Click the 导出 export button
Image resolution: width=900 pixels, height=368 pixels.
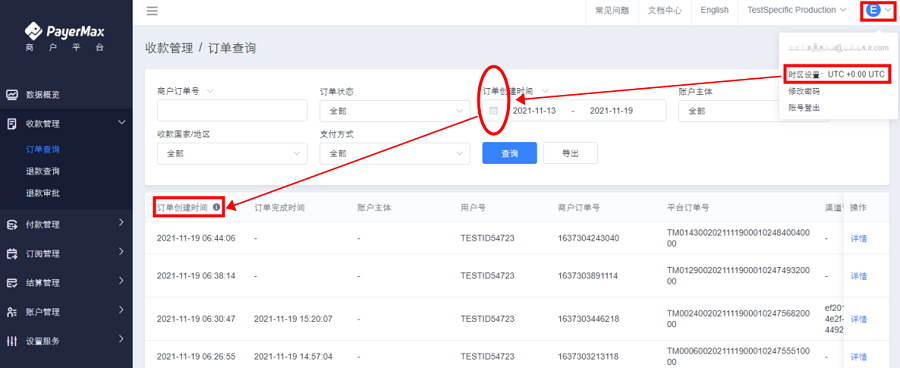(570, 153)
